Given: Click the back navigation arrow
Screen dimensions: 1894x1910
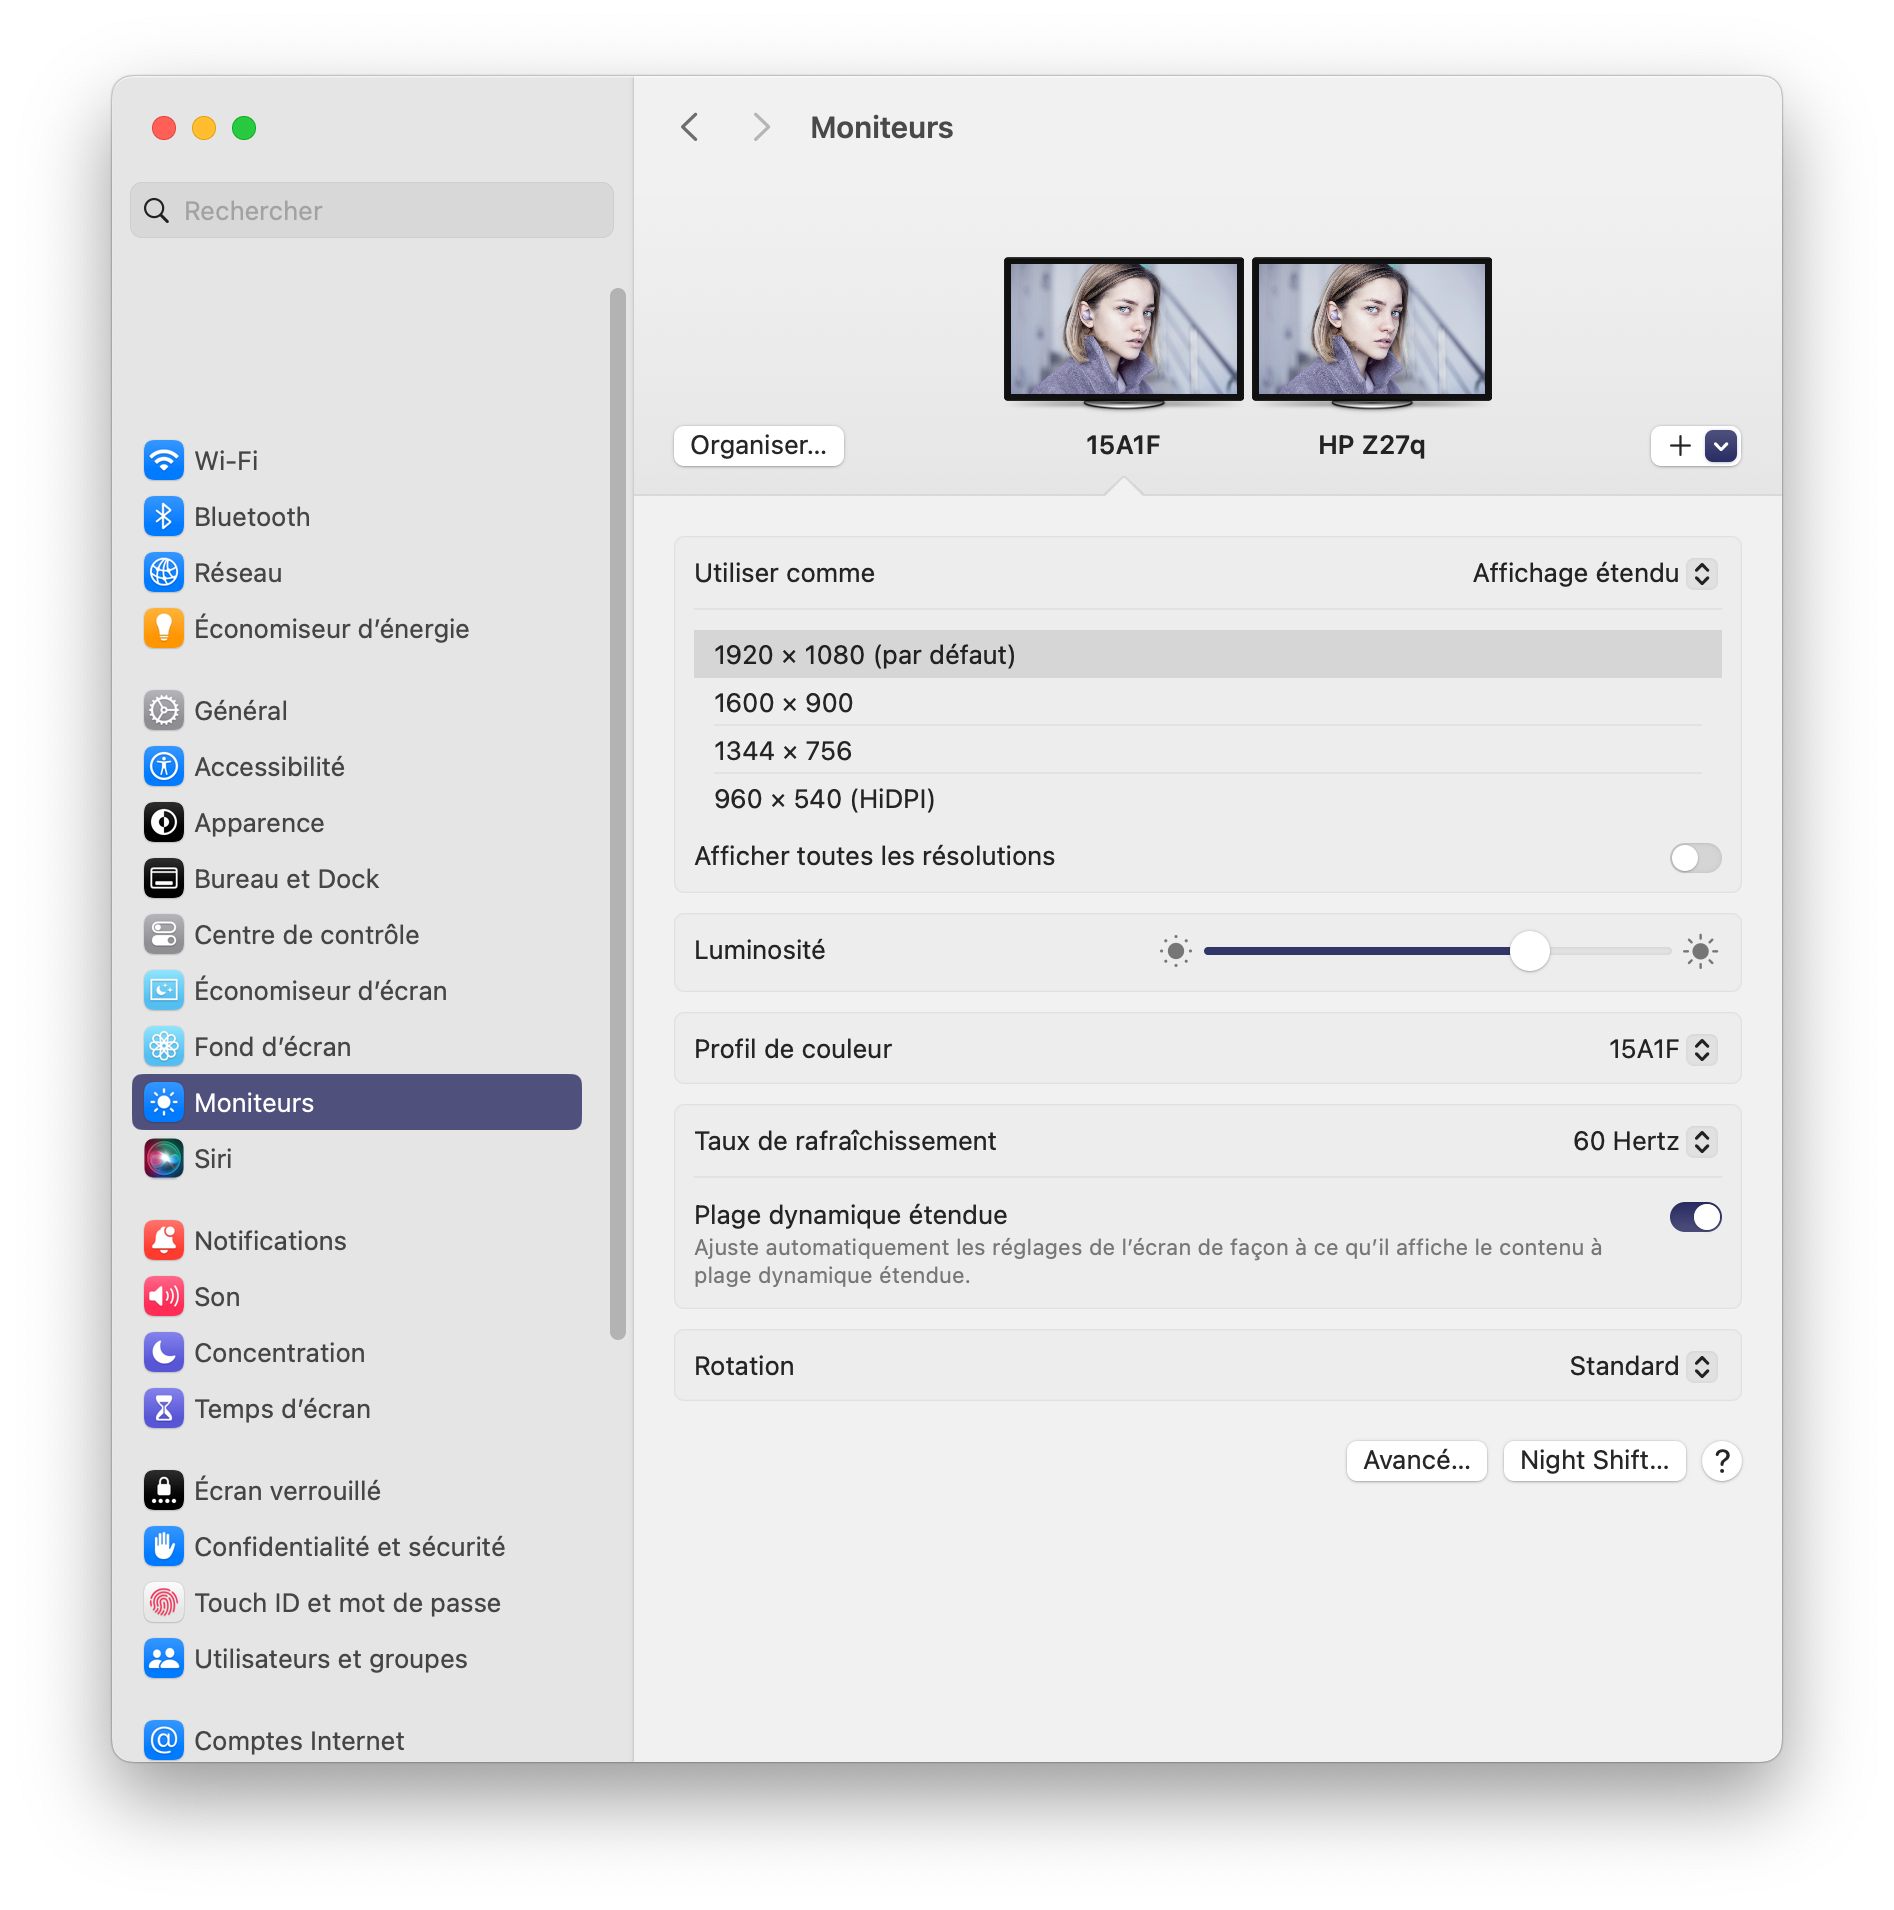Looking at the screenshot, I should click(x=689, y=127).
